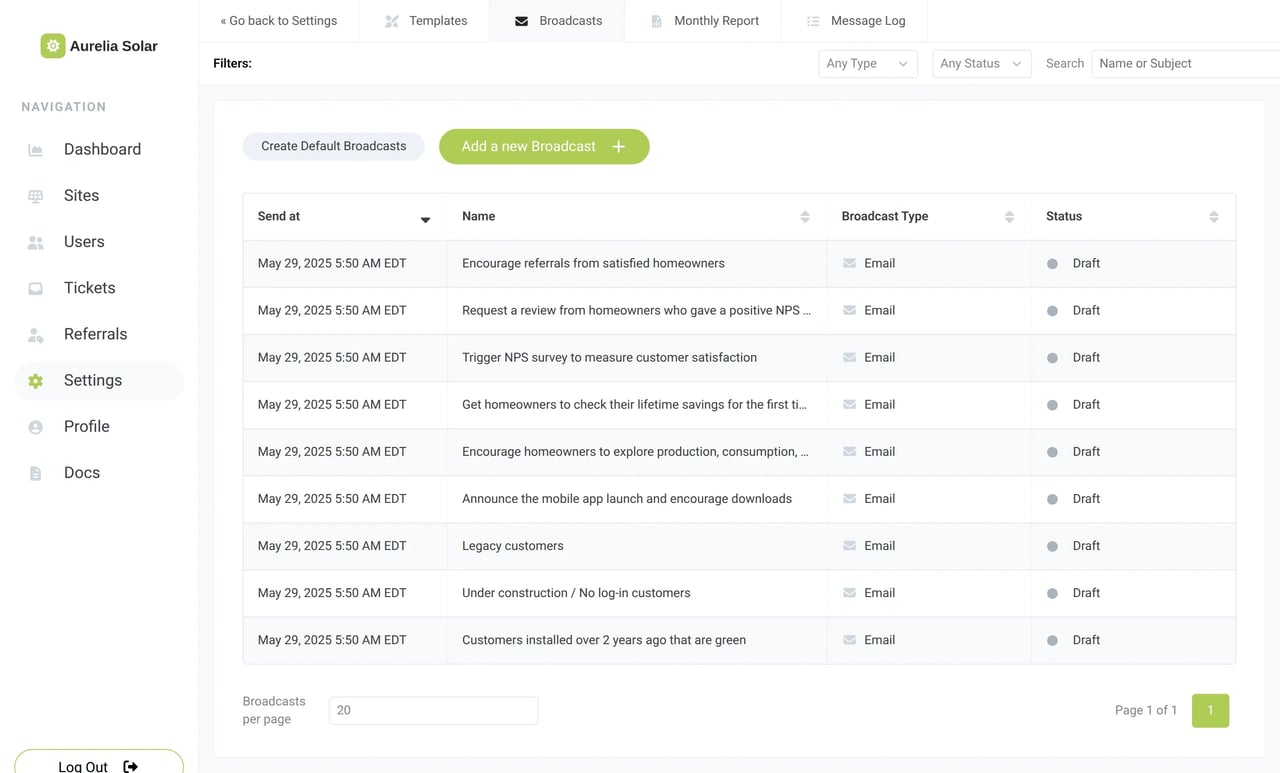Click the Aurelia Solar logo icon
Viewport: 1280px width, 773px height.
pyautogui.click(x=53, y=46)
